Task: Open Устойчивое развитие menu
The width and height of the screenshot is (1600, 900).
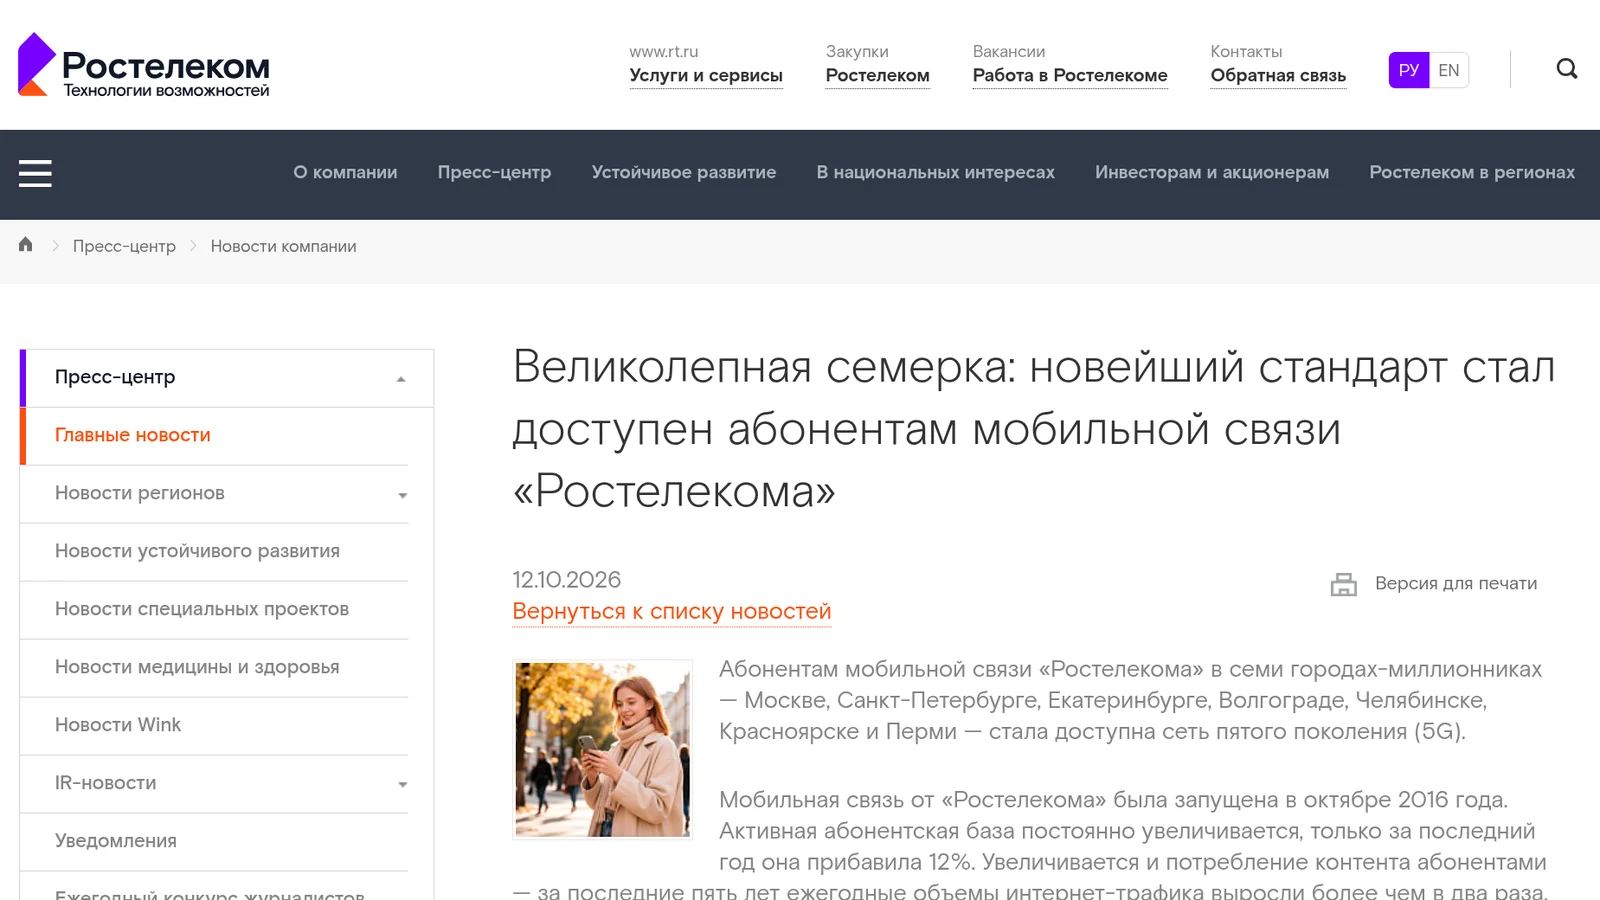Action: click(684, 173)
